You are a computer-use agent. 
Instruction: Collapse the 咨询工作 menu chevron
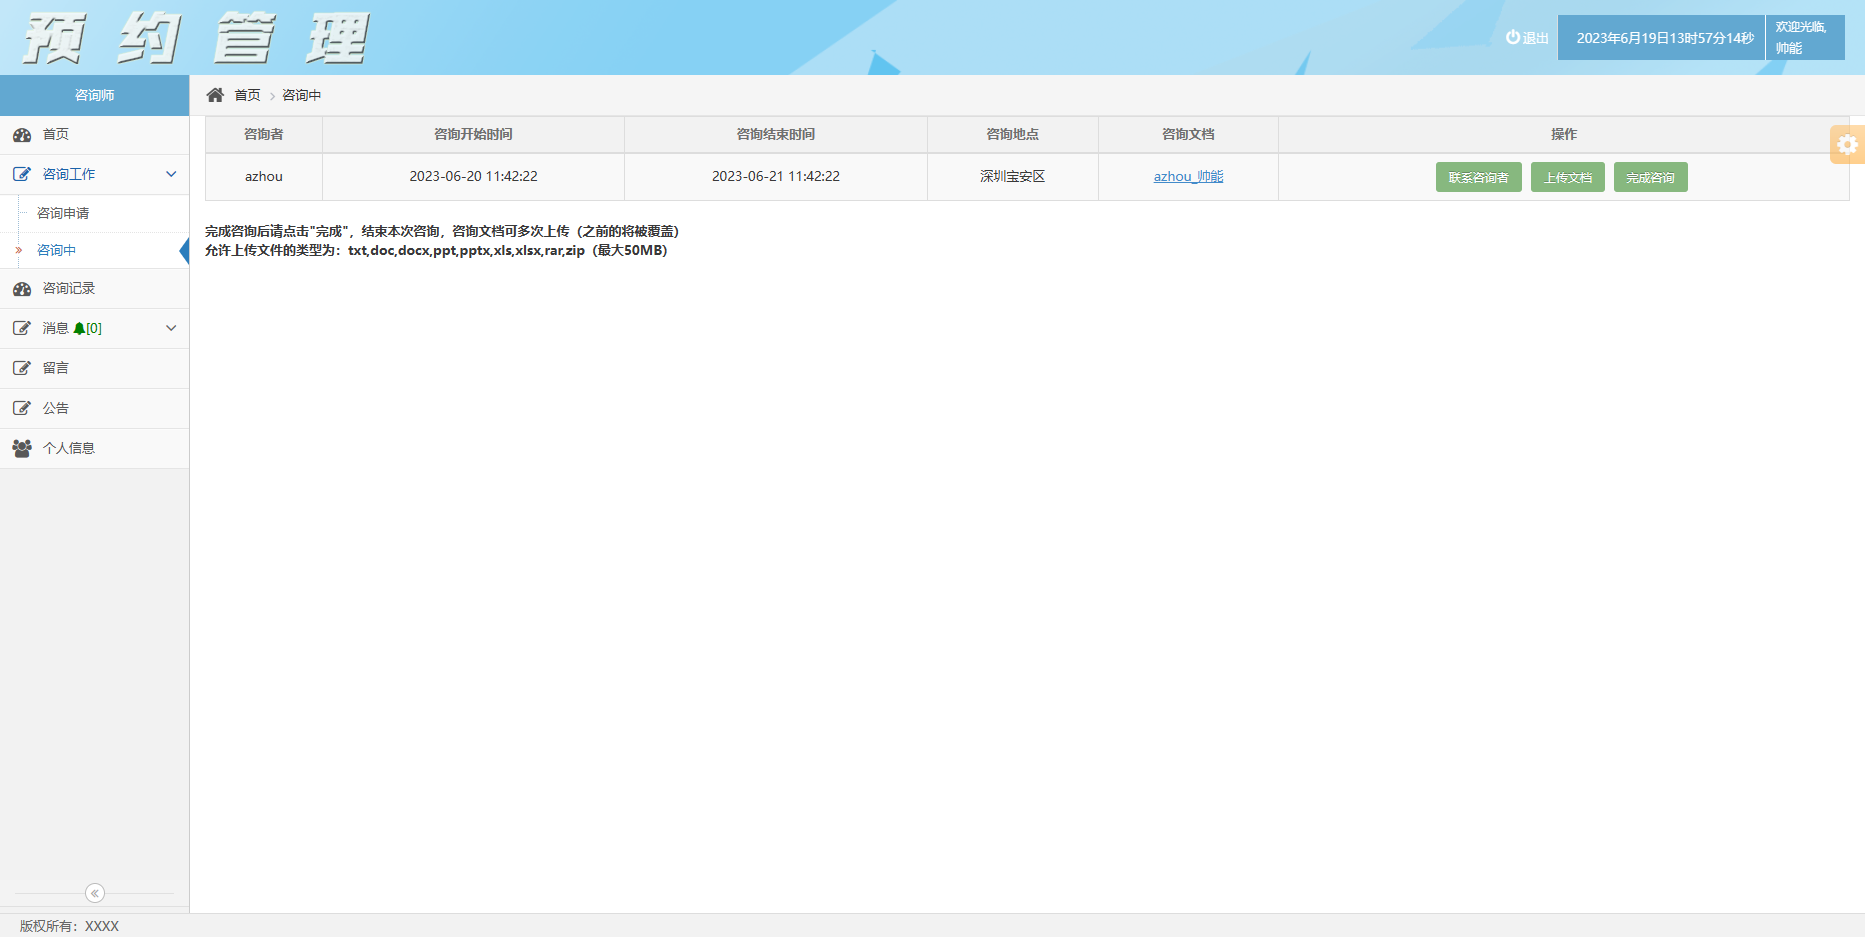click(171, 174)
